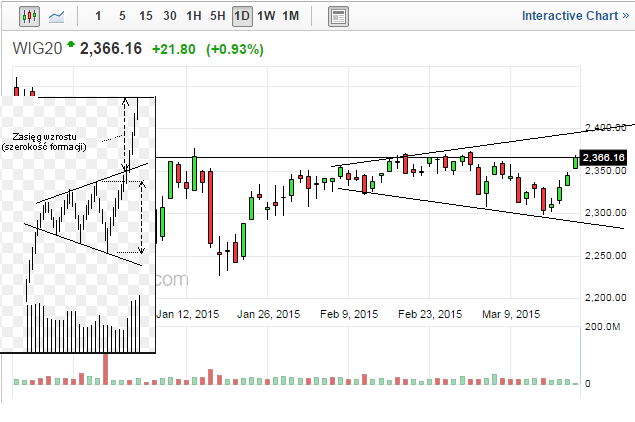This screenshot has width=635, height=422.
Task: Click the 2,250.00 price axis label
Action: (605, 256)
